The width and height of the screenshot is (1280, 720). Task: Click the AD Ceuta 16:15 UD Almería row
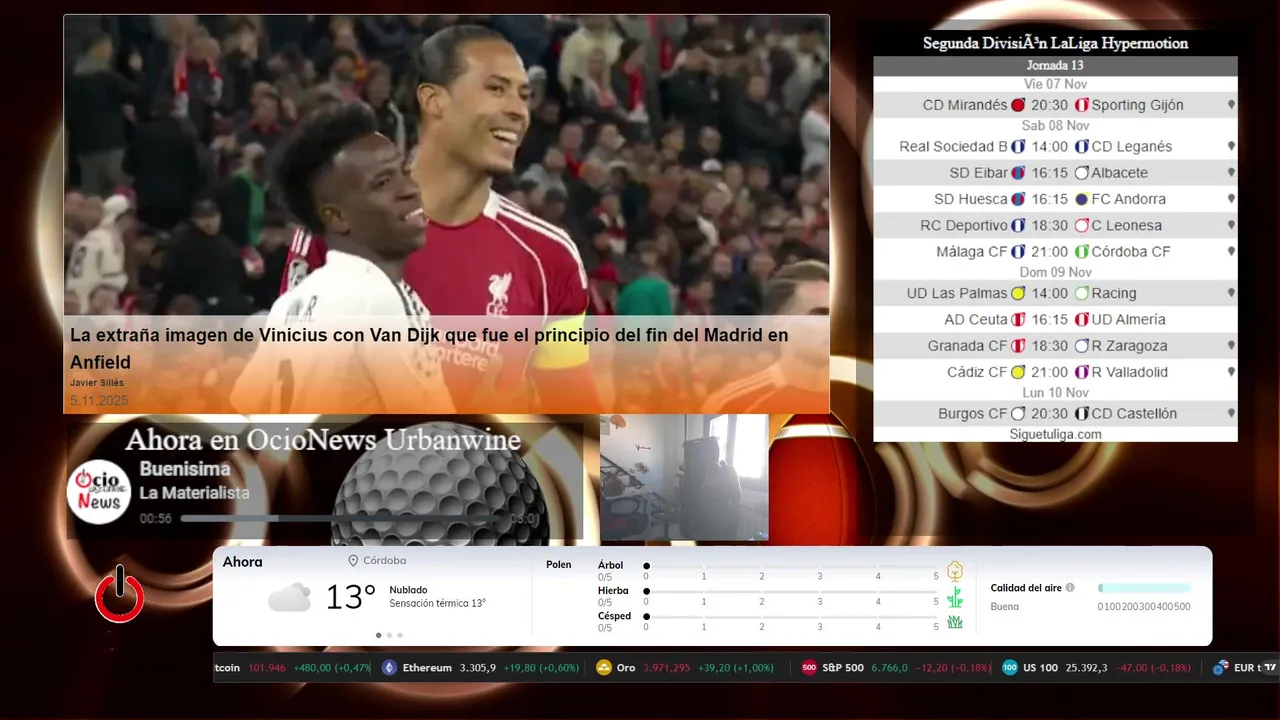point(1055,319)
